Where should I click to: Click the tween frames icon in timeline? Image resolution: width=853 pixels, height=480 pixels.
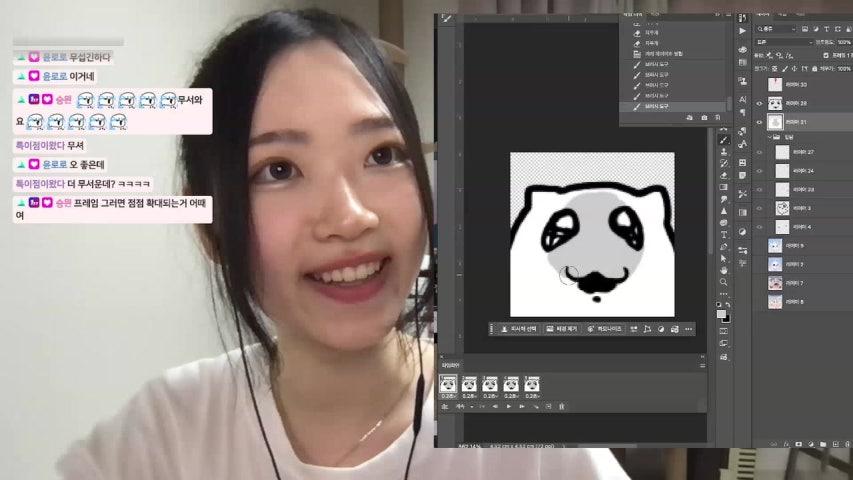pyautogui.click(x=536, y=407)
